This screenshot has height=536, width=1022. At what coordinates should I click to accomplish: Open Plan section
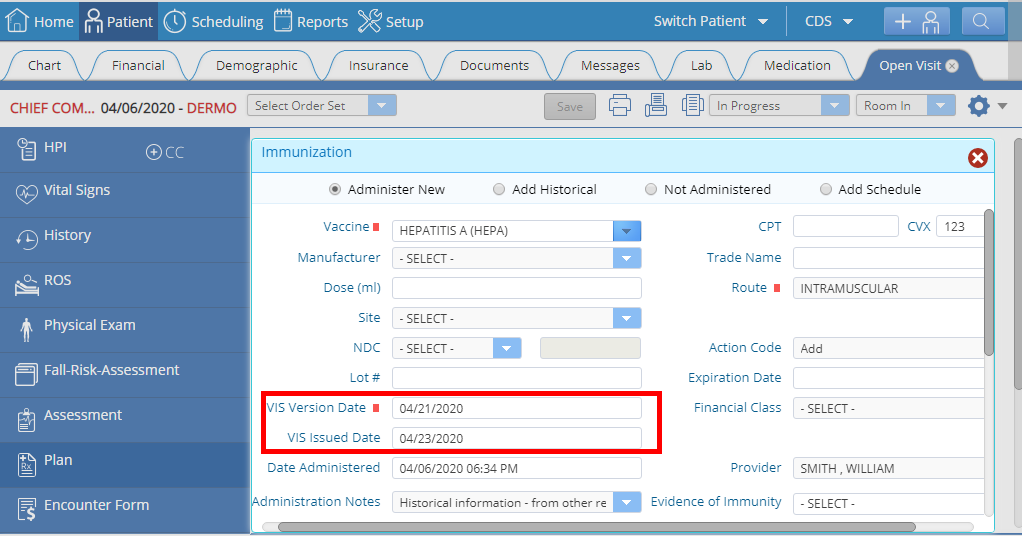coord(124,465)
